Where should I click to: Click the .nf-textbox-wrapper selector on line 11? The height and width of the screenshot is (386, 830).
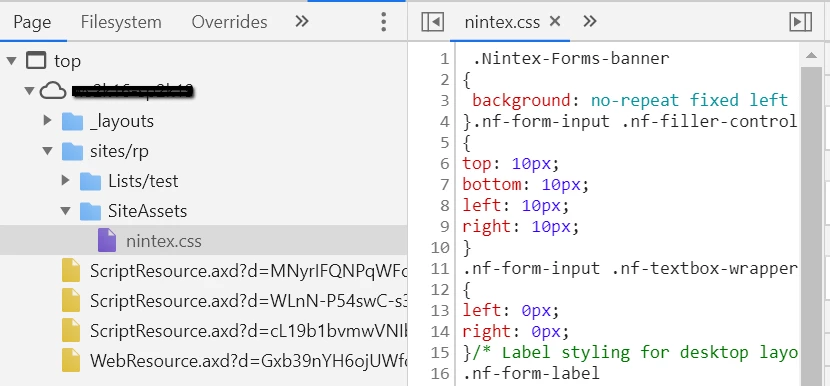705,268
